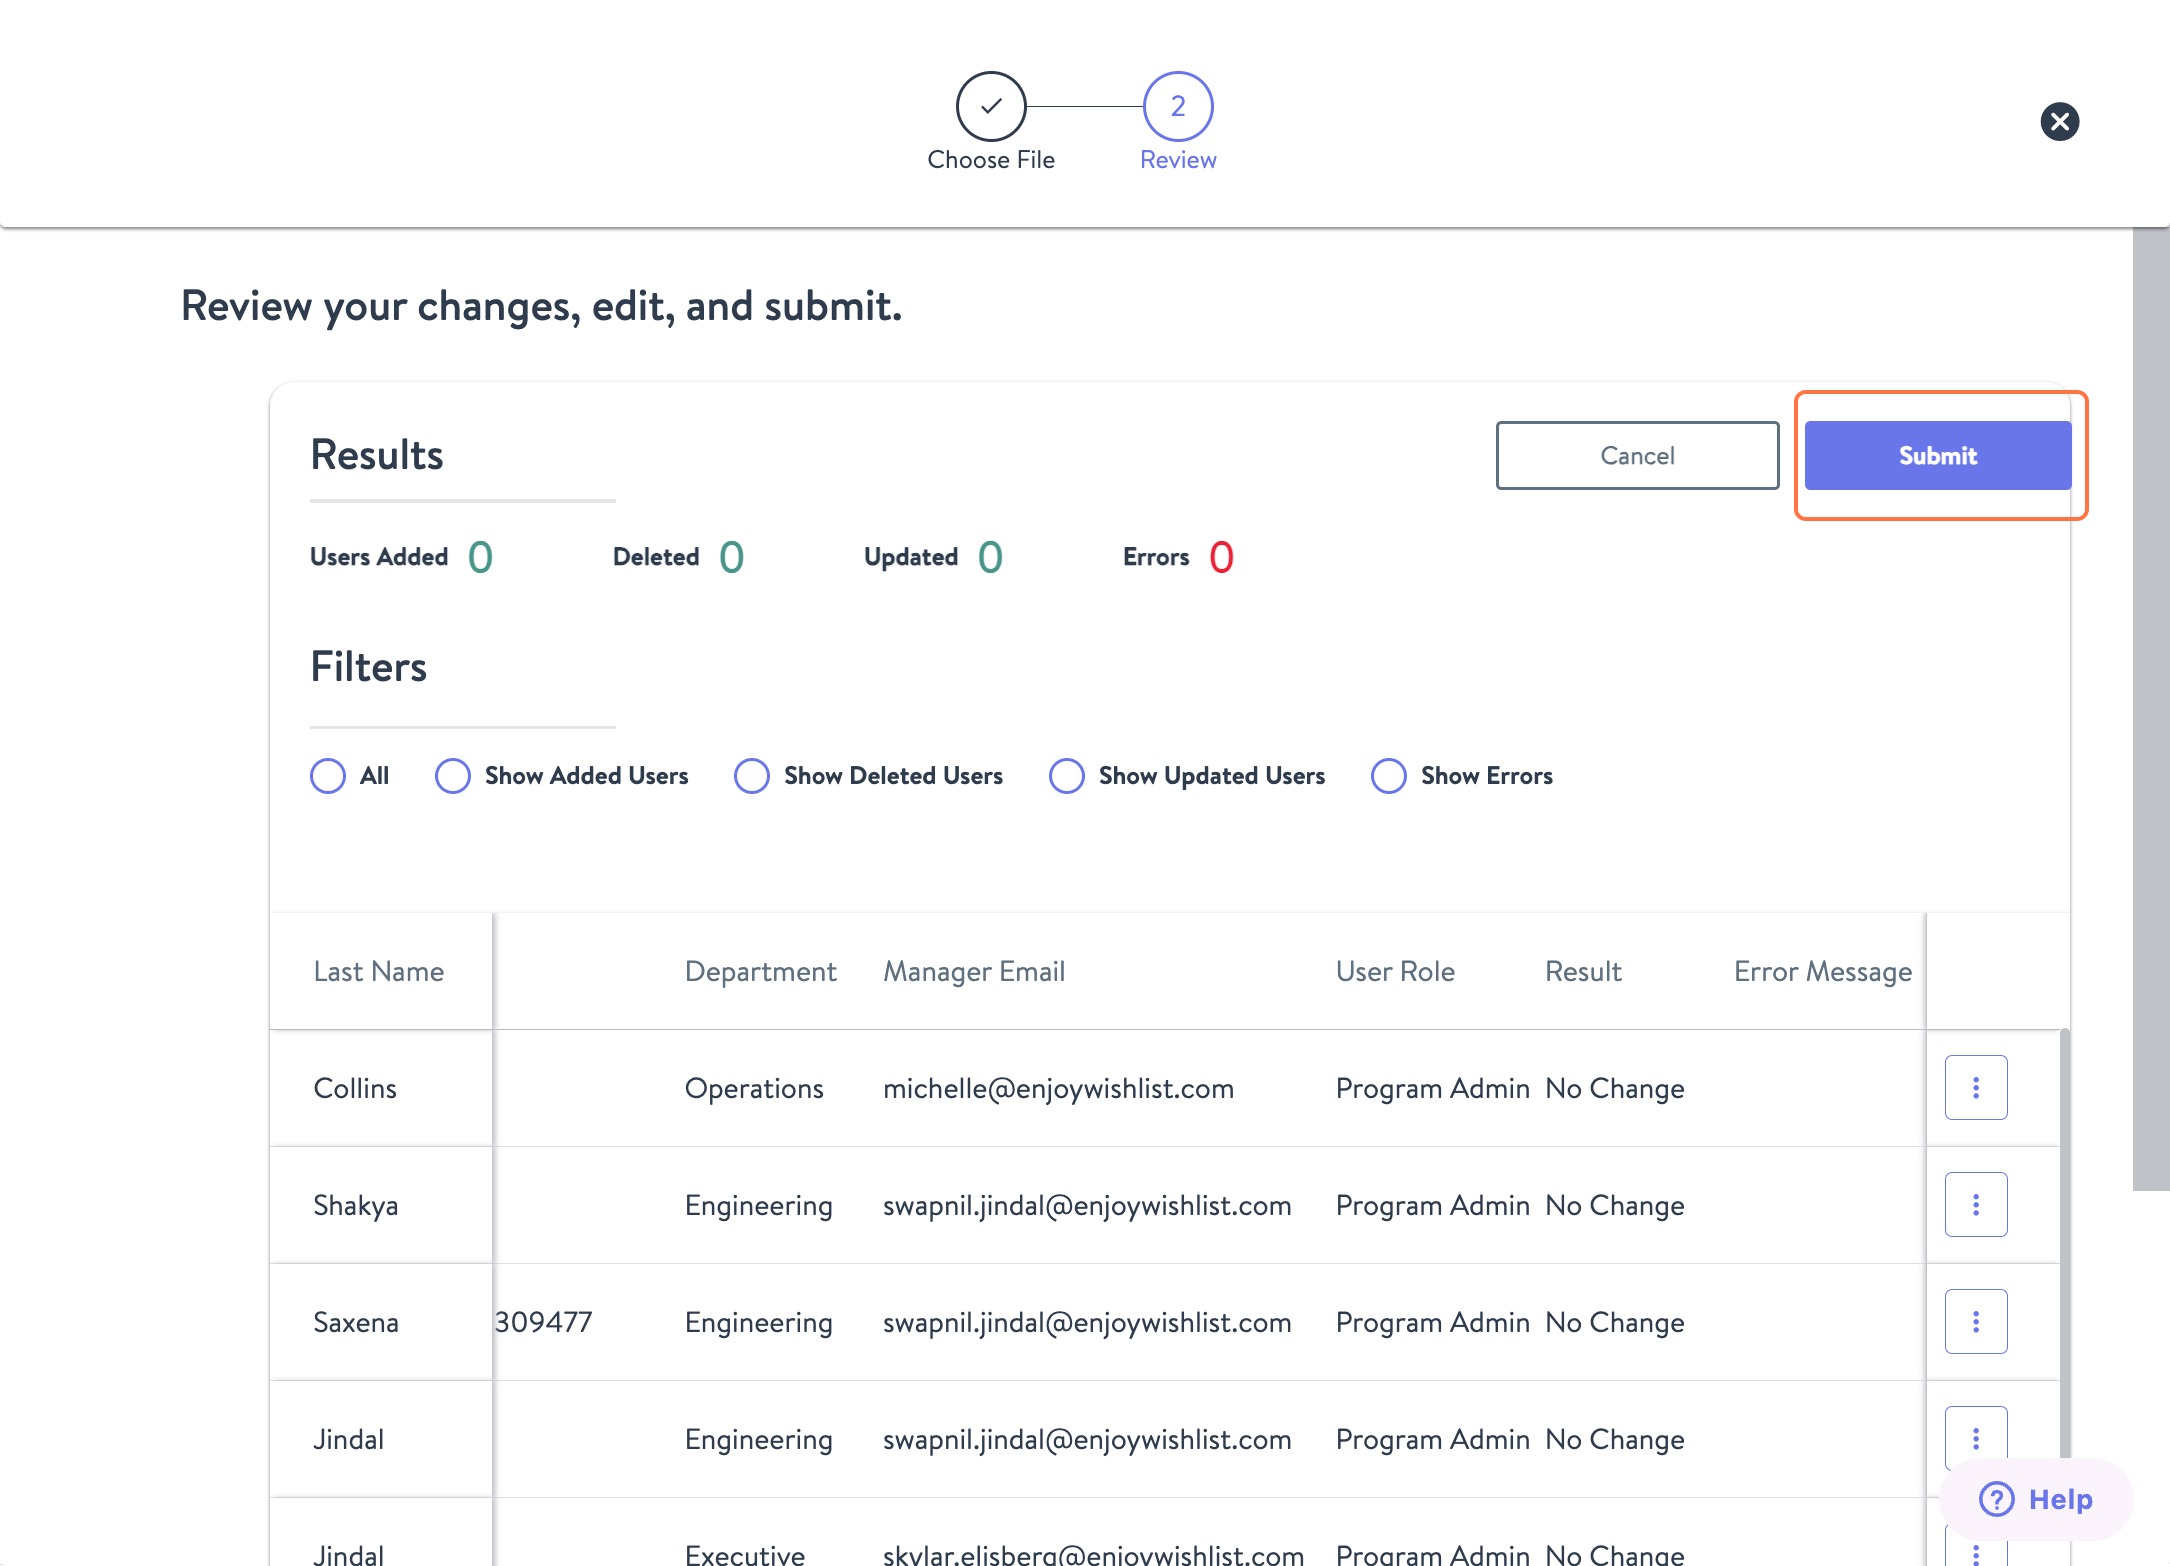This screenshot has width=2170, height=1566.
Task: Select Show Errors filter
Action: (x=1389, y=776)
